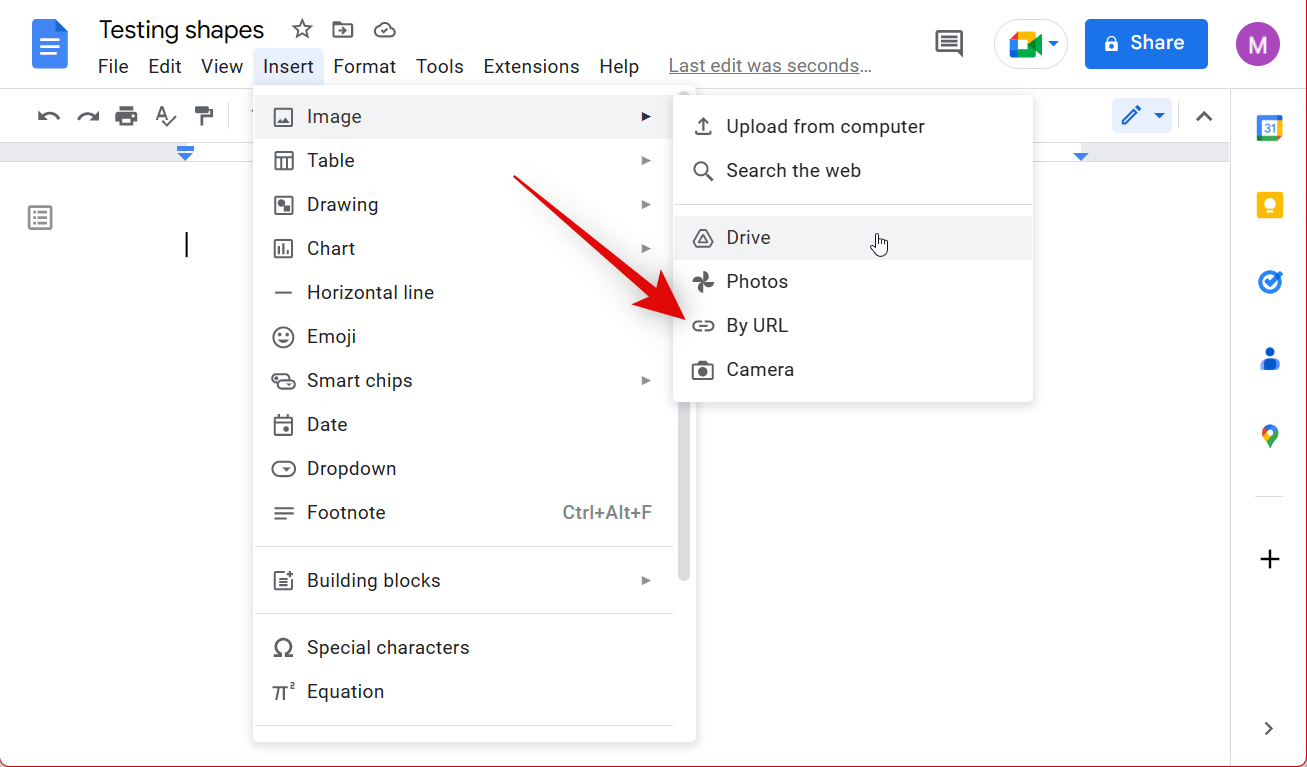Expand the Chart submenu
The image size is (1307, 767).
point(463,249)
